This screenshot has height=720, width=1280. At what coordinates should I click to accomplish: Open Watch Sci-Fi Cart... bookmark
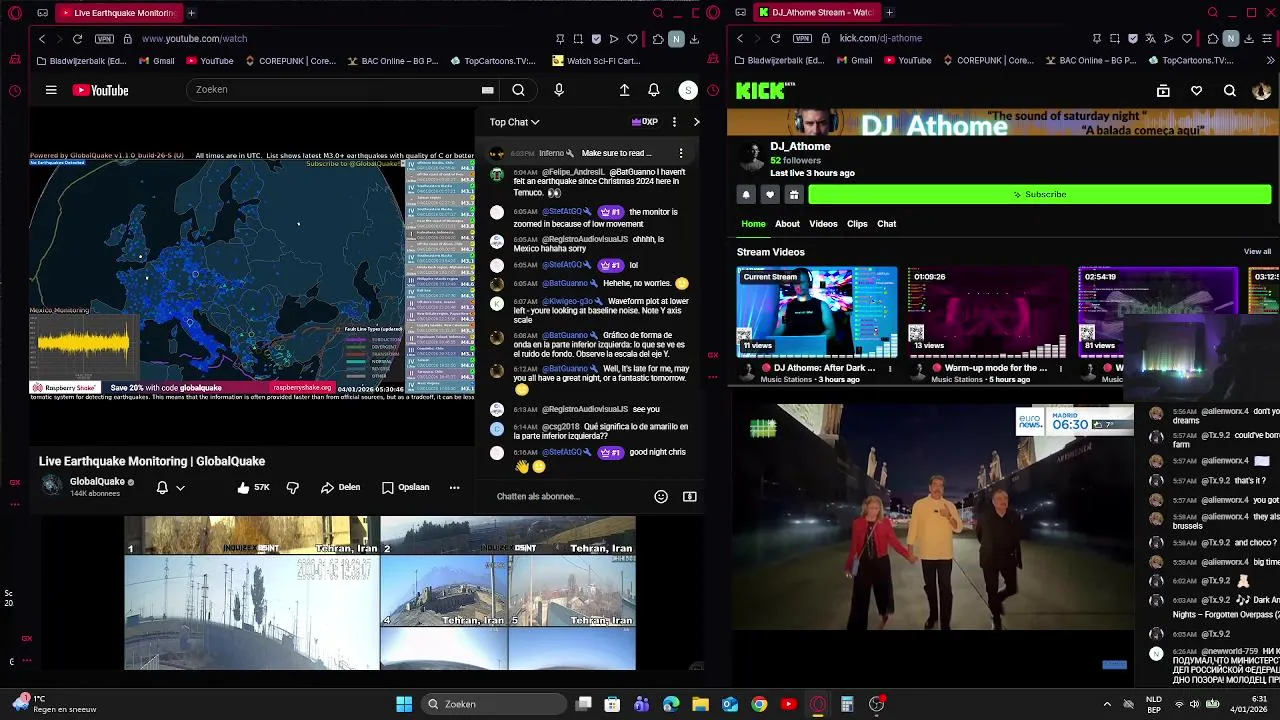pos(596,60)
